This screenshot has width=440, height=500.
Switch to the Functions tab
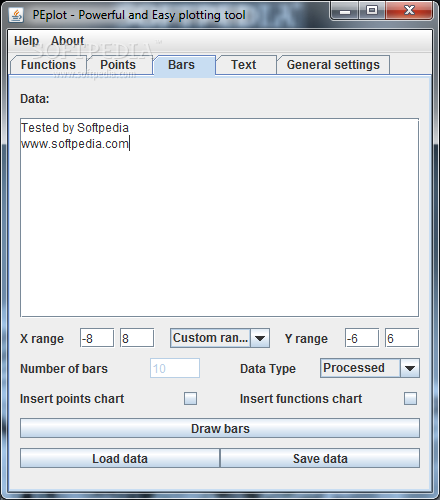48,65
